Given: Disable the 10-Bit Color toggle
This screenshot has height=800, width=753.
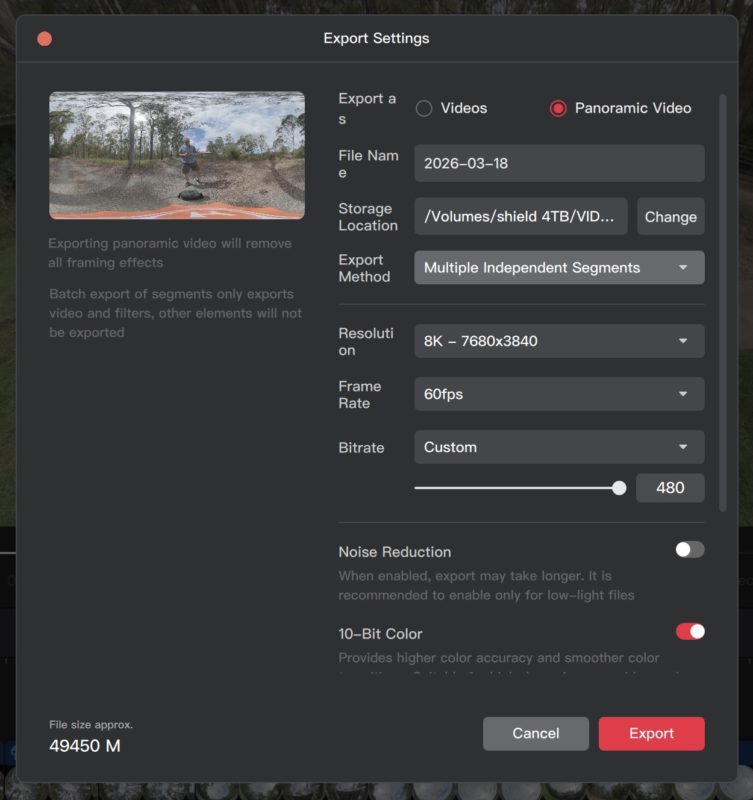Looking at the screenshot, I should [690, 632].
